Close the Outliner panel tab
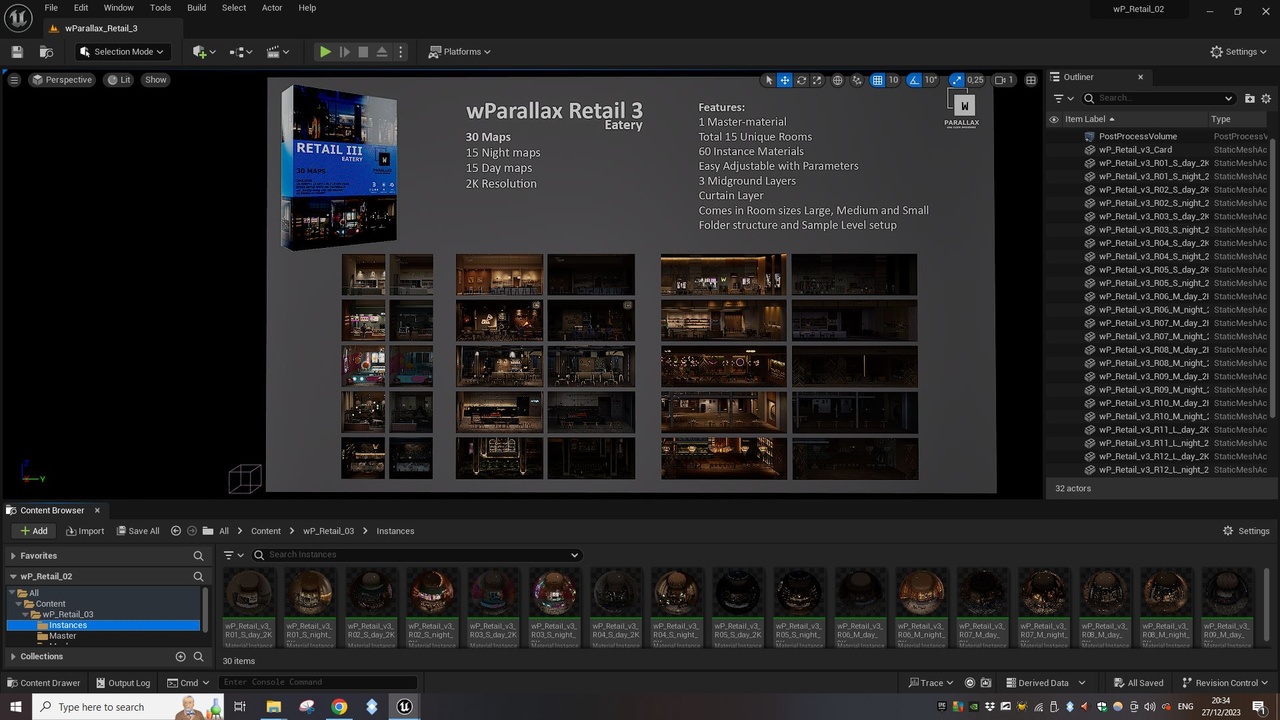Screen dimensions: 1280x720 [x=1140, y=77]
